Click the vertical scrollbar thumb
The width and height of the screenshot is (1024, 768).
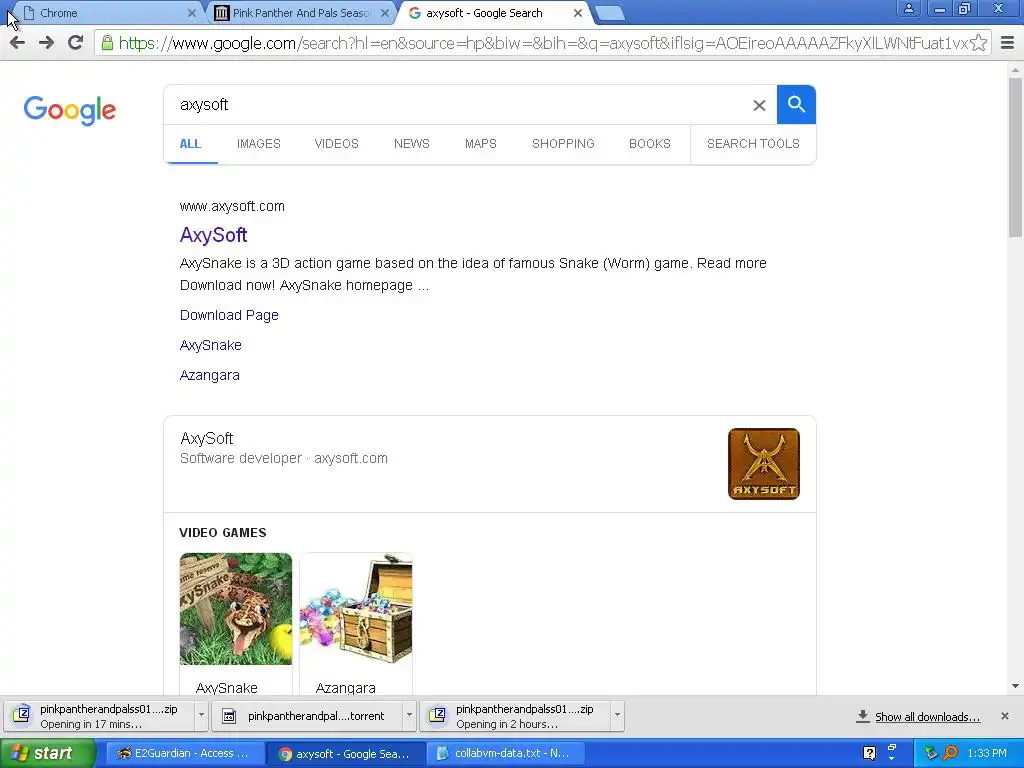click(x=1016, y=157)
